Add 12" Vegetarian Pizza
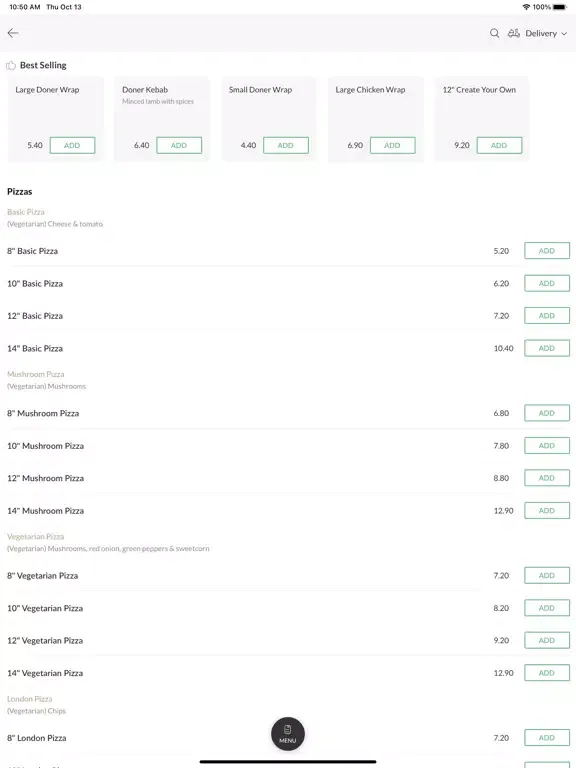The image size is (576, 768). pos(547,640)
